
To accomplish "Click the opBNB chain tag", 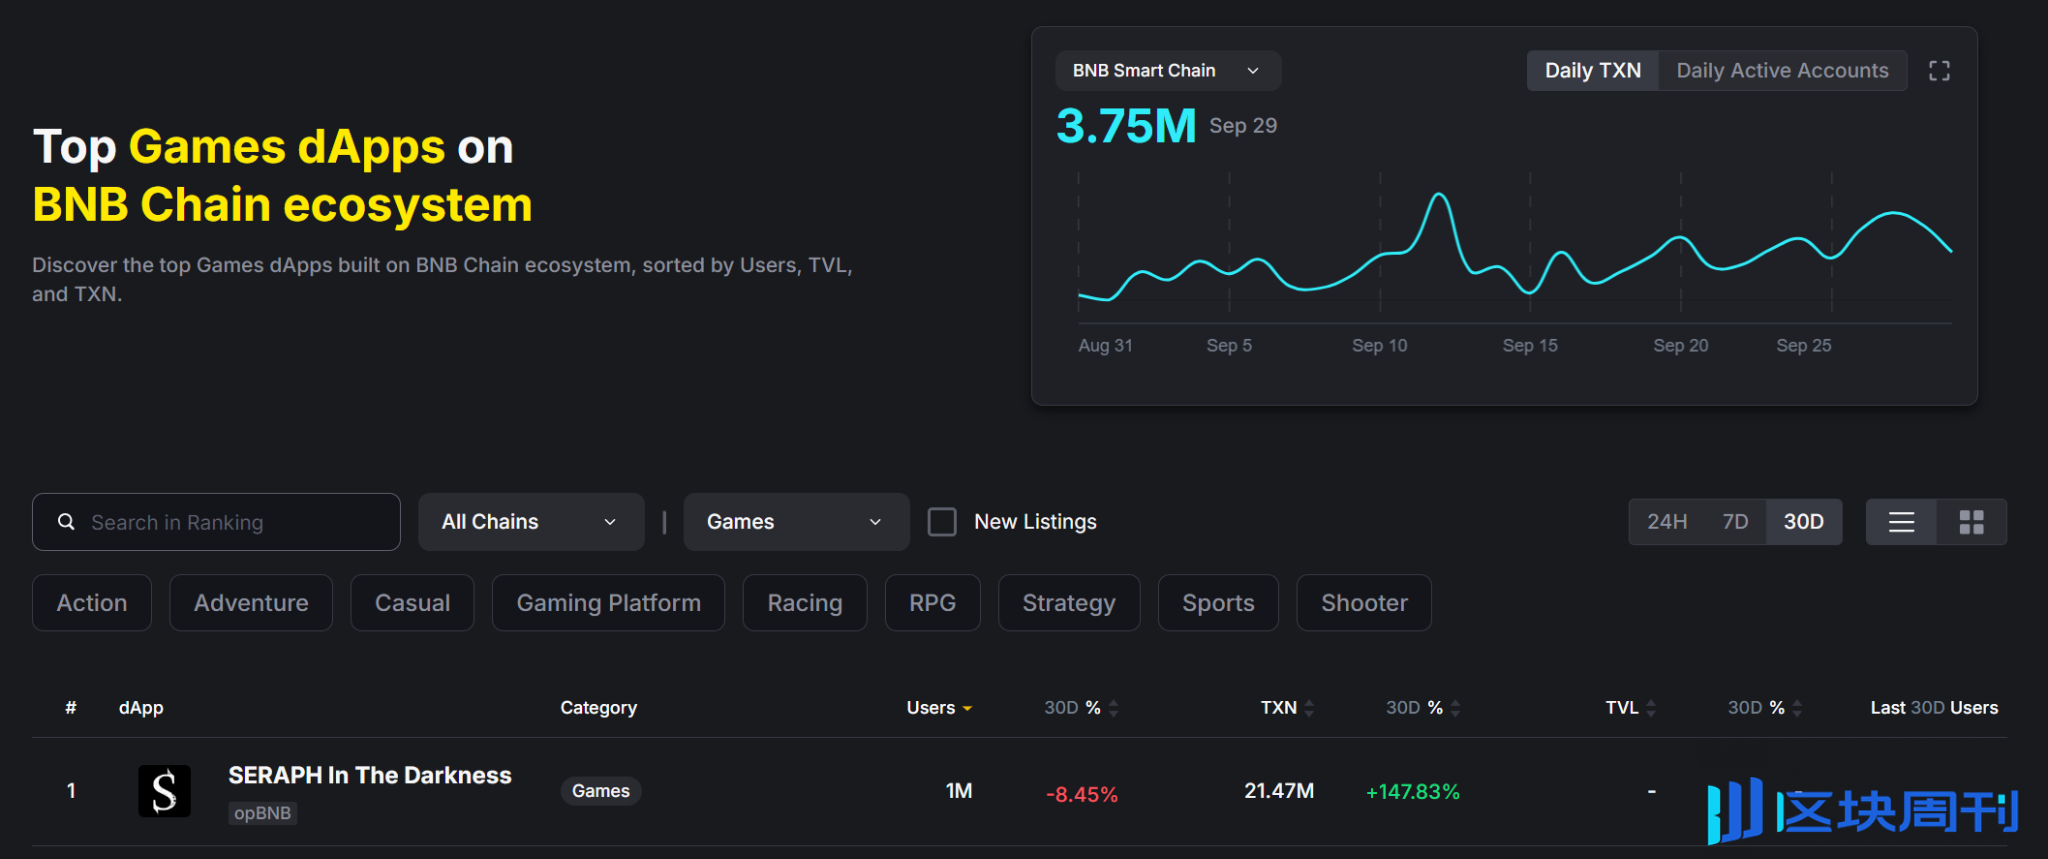I will tap(262, 813).
